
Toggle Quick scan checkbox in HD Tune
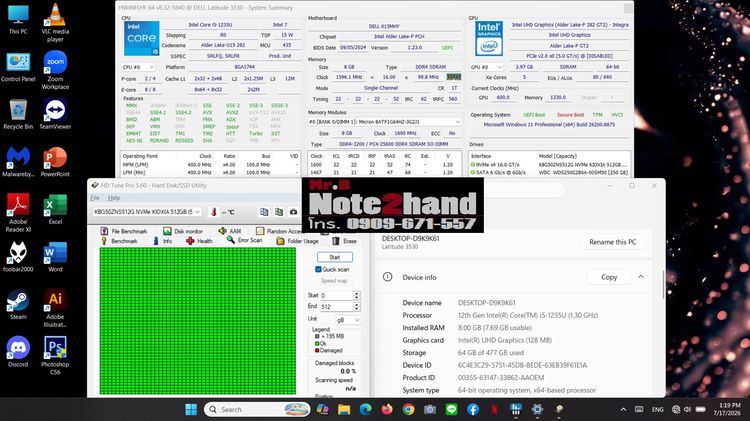click(318, 269)
